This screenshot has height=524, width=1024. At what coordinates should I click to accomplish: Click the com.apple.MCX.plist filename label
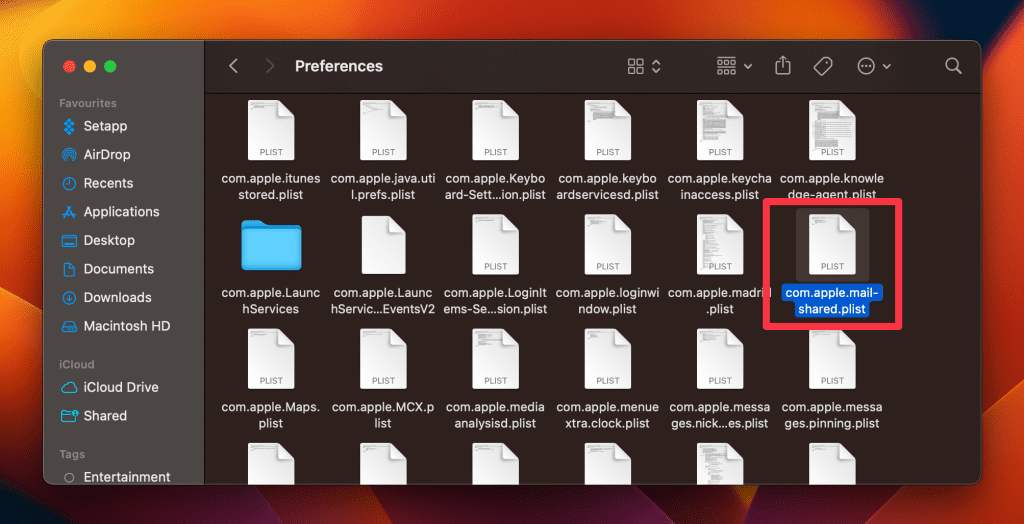point(383,415)
